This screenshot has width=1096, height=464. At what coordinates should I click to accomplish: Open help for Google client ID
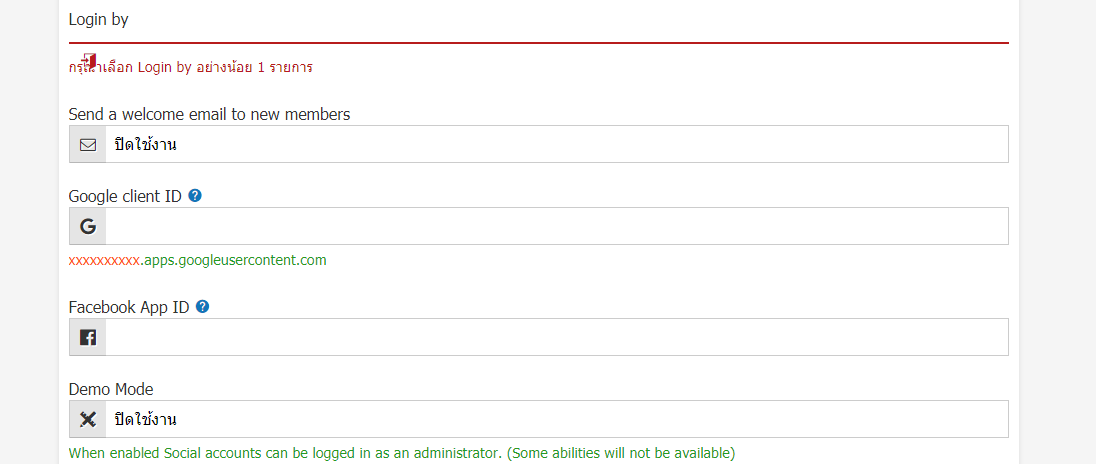195,196
